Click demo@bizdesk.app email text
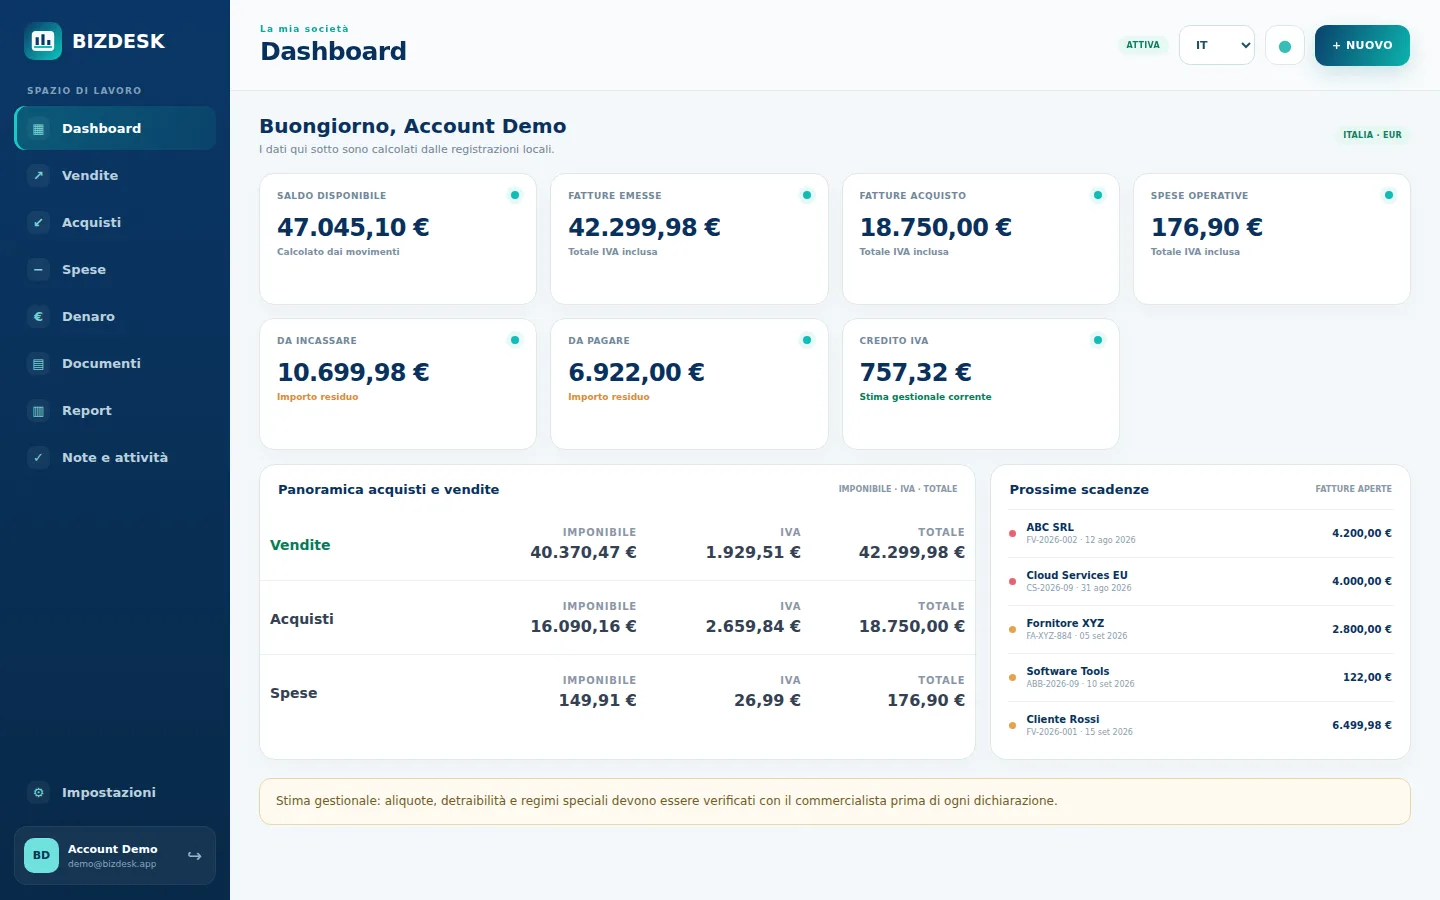Viewport: 1440px width, 900px height. [112, 864]
